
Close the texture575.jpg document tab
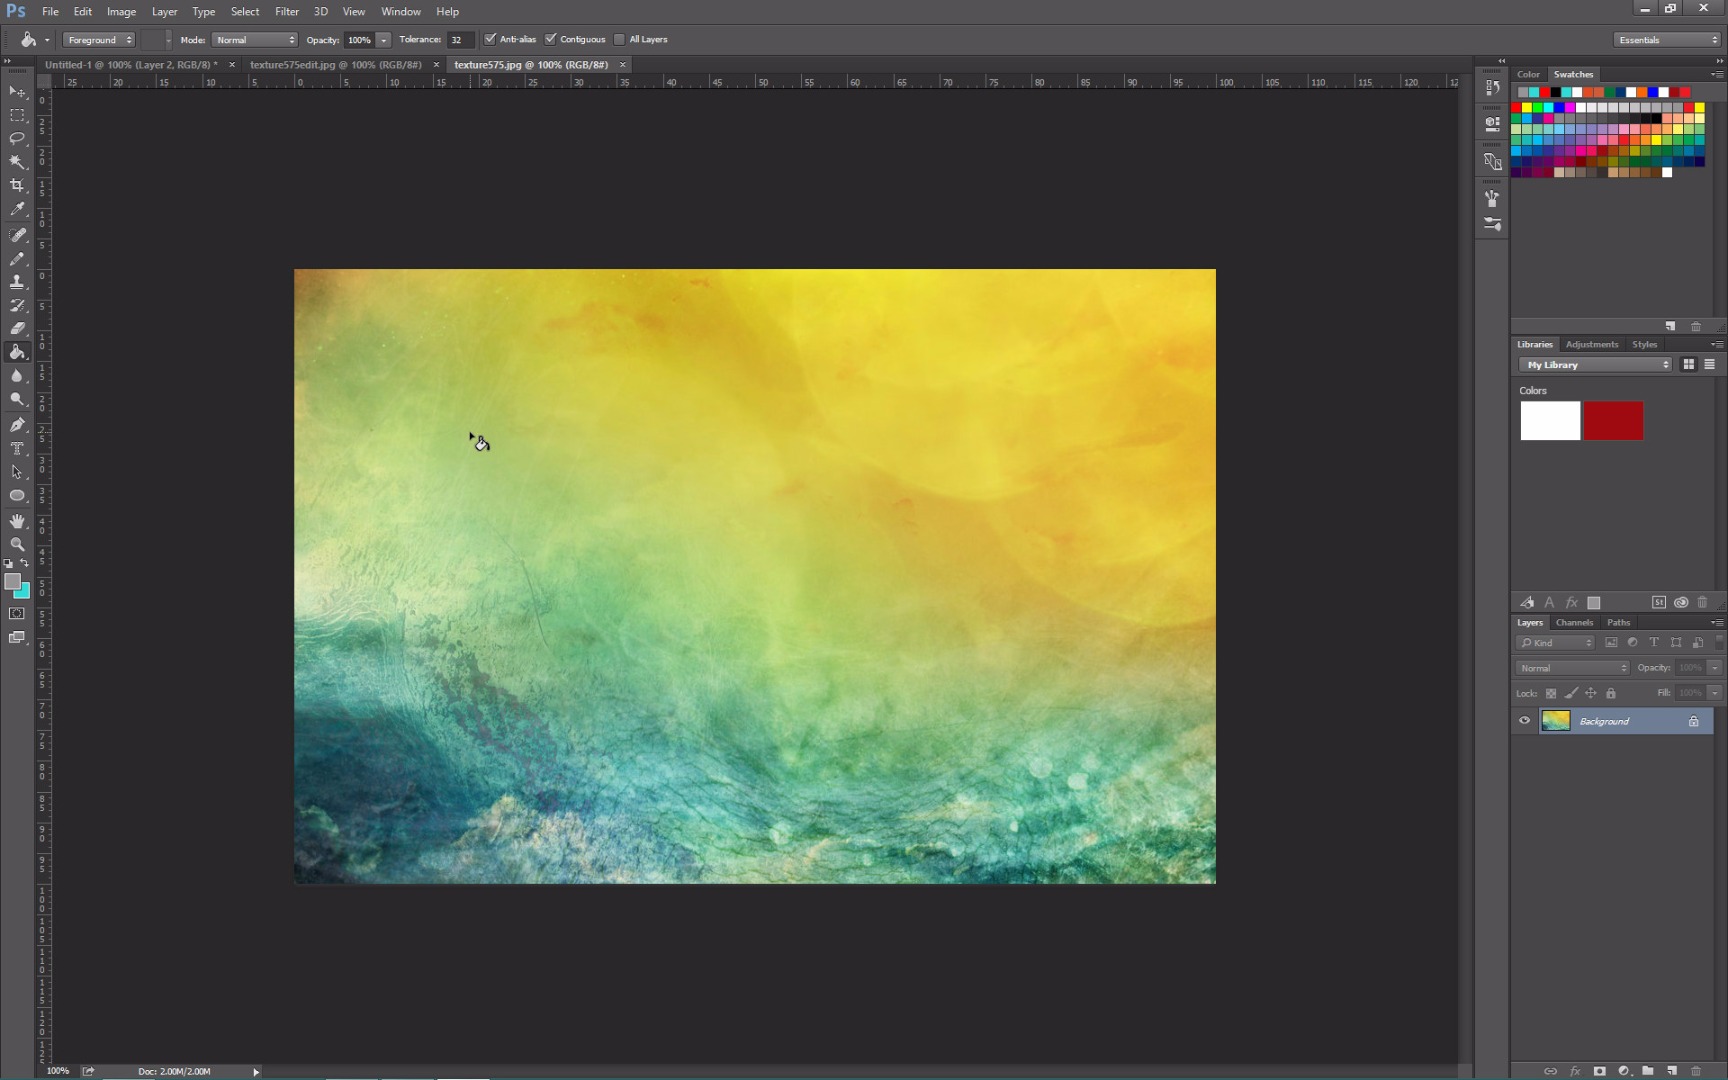623,64
